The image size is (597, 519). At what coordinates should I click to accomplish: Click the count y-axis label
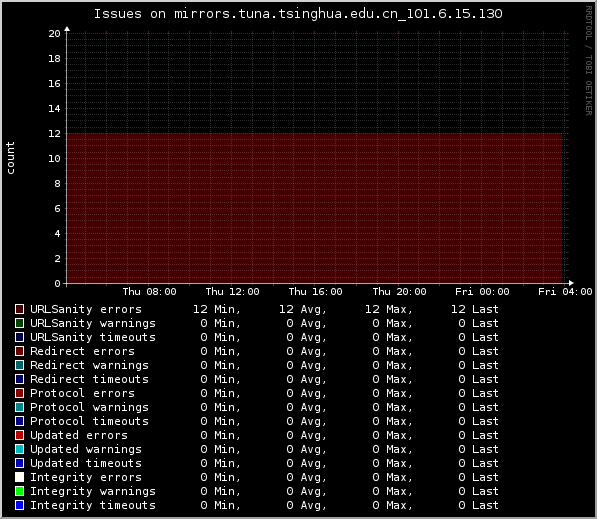click(x=10, y=158)
